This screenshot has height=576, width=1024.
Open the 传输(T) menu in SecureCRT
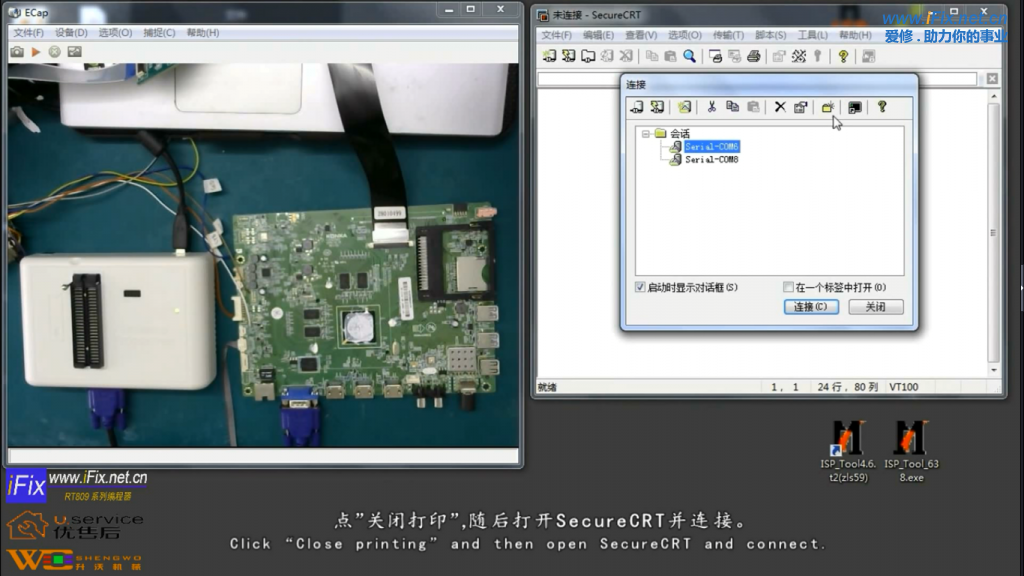728,35
